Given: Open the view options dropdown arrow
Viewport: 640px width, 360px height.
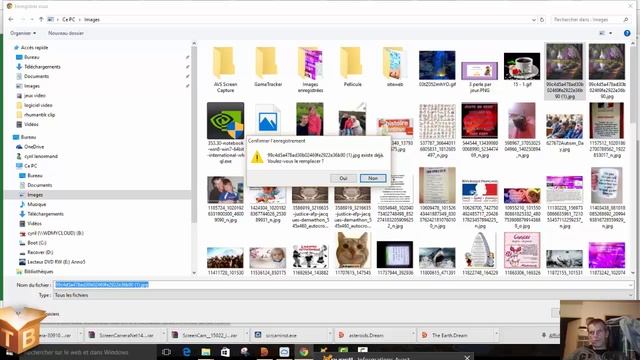Looking at the screenshot, I should pos(611,33).
